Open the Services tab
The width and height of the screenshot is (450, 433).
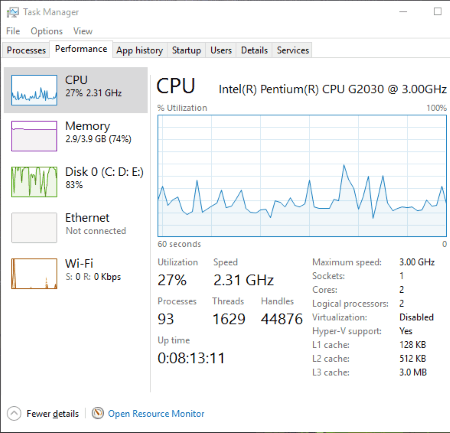(293, 50)
